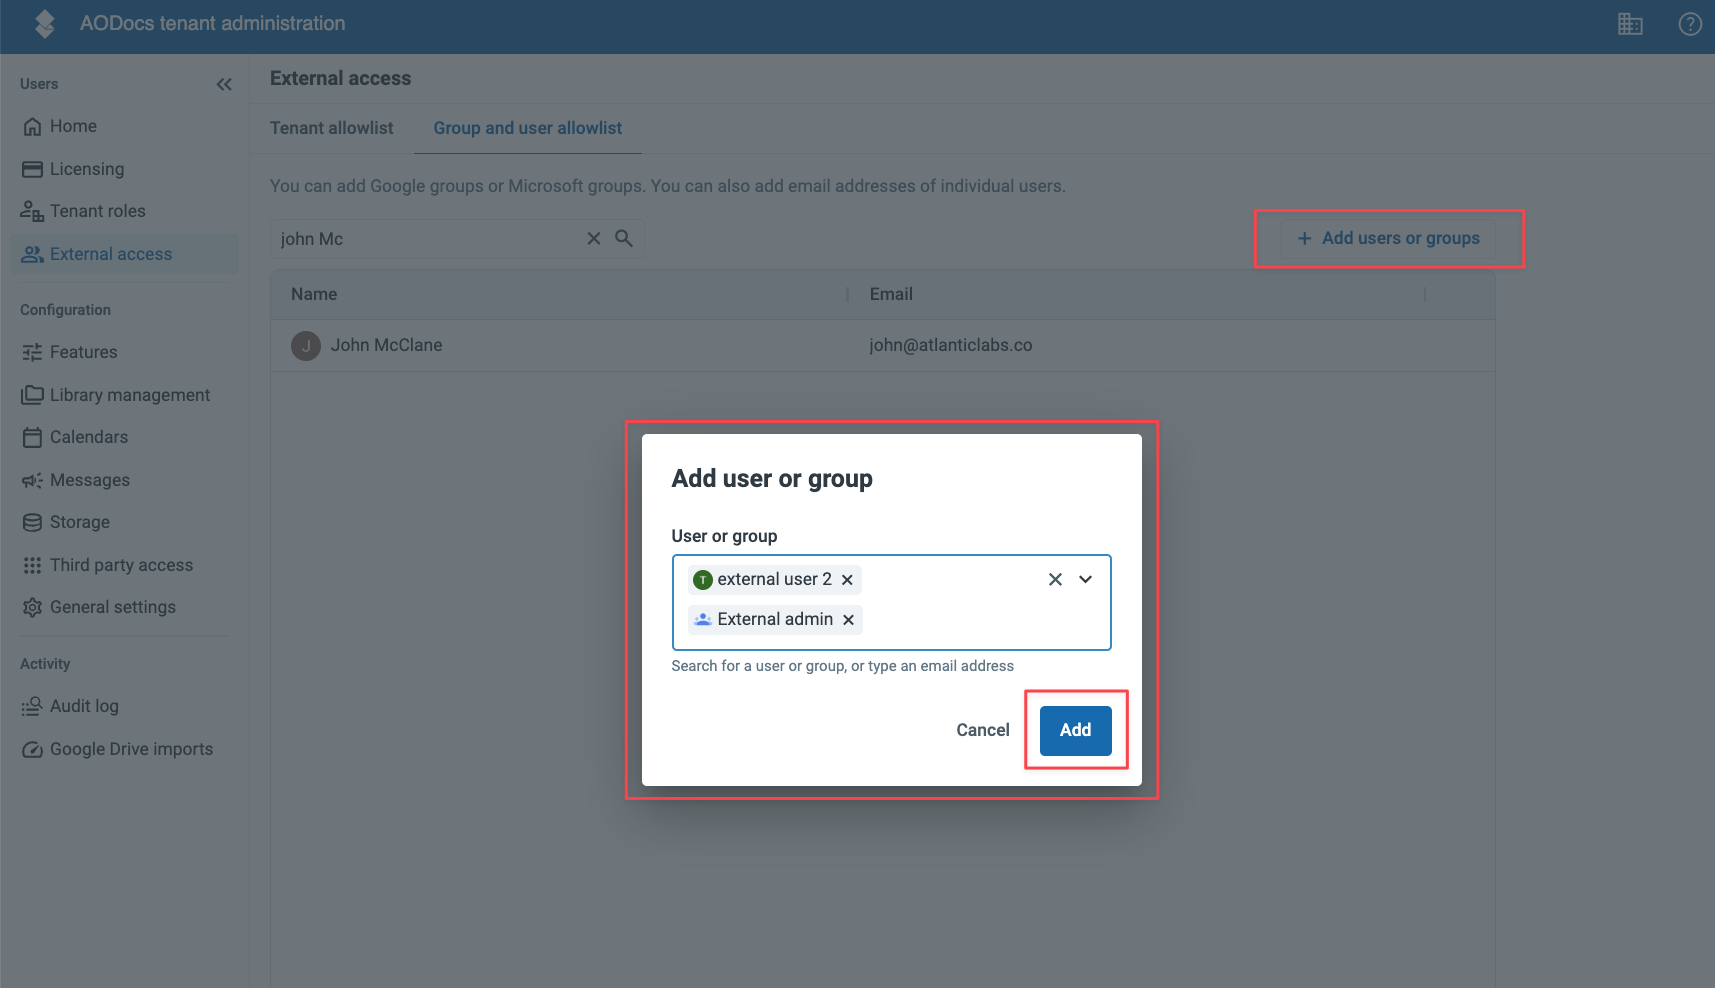Click the external user 2 chip avatar
Image resolution: width=1715 pixels, height=988 pixels.
click(x=703, y=580)
